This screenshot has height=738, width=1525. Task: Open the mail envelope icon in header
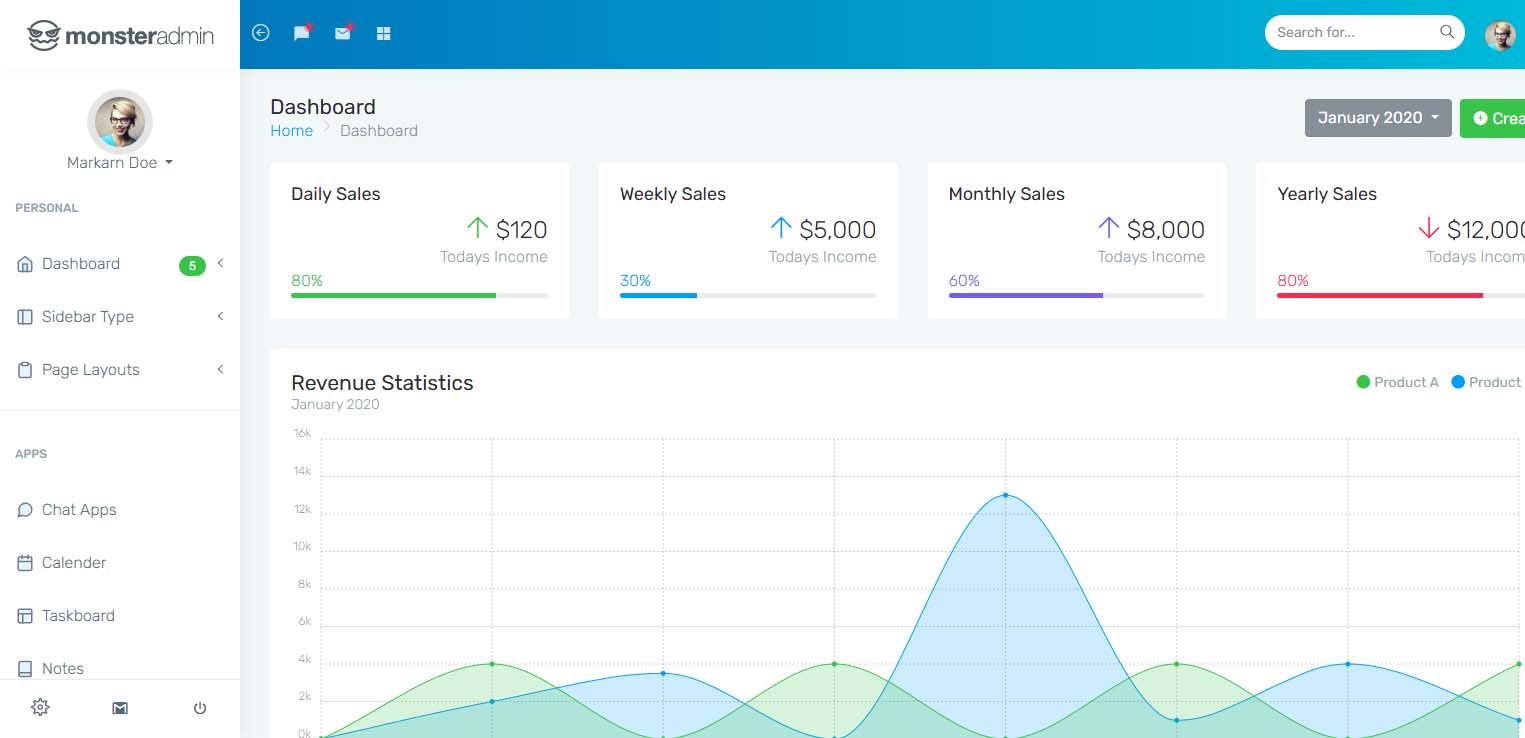pos(343,33)
